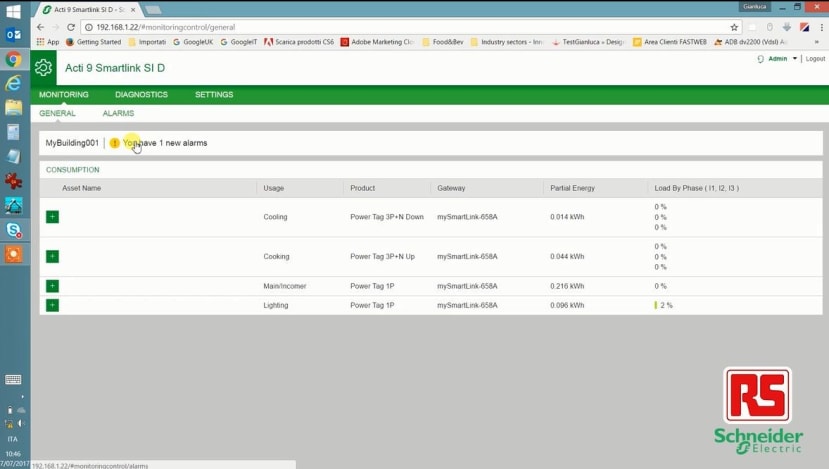Click the volume speaker tray icon
Image resolution: width=829 pixels, height=469 pixels.
pos(21,424)
